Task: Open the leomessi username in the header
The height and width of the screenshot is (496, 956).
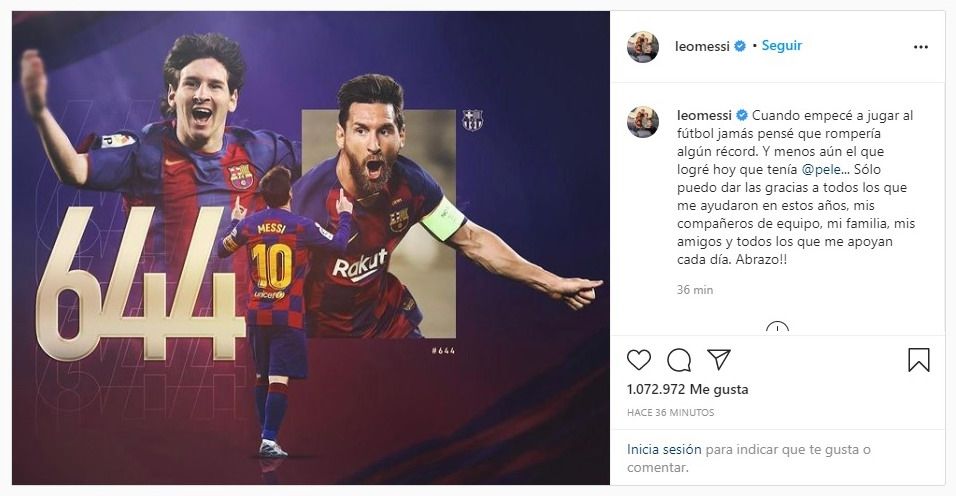Action: point(704,46)
